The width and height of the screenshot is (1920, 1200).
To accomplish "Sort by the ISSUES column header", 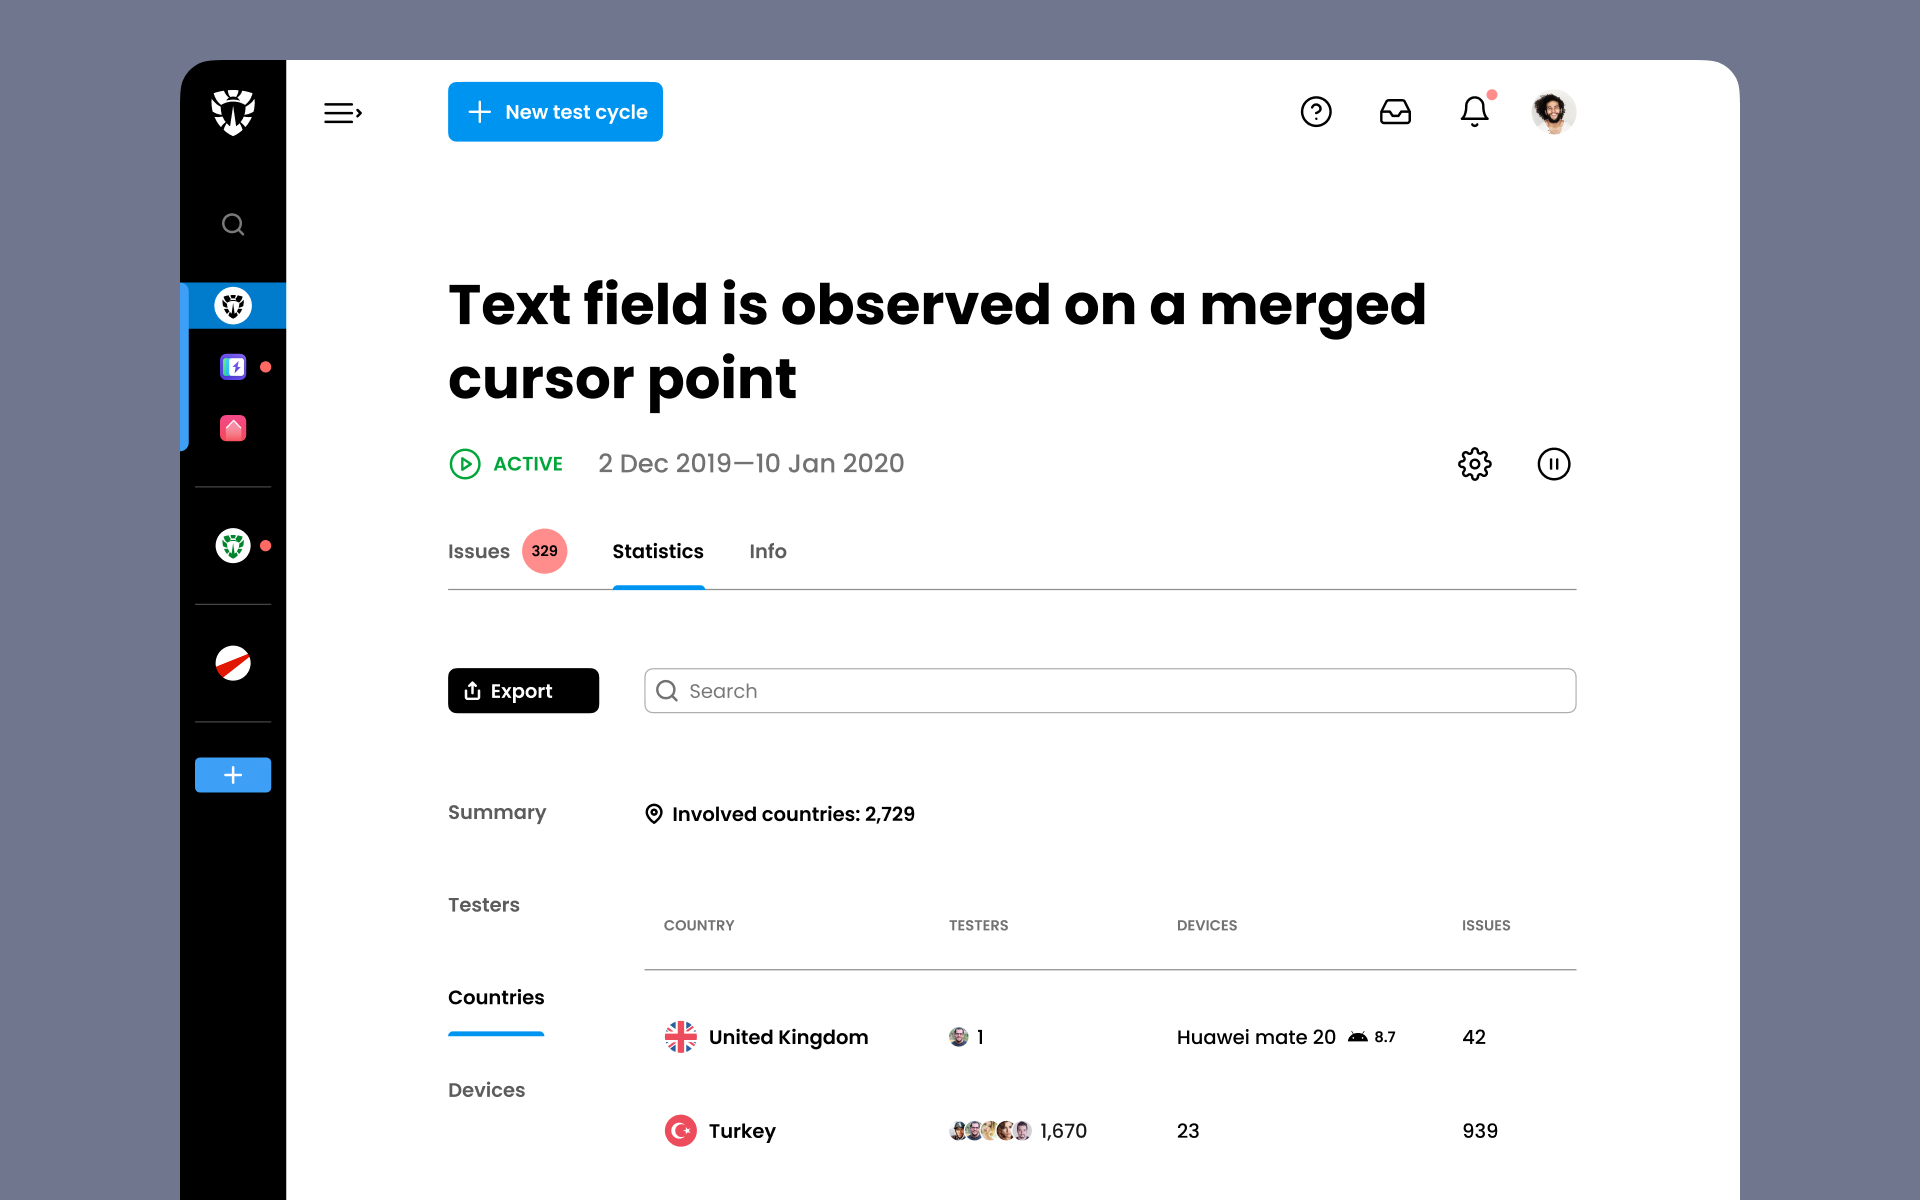I will pyautogui.click(x=1486, y=925).
